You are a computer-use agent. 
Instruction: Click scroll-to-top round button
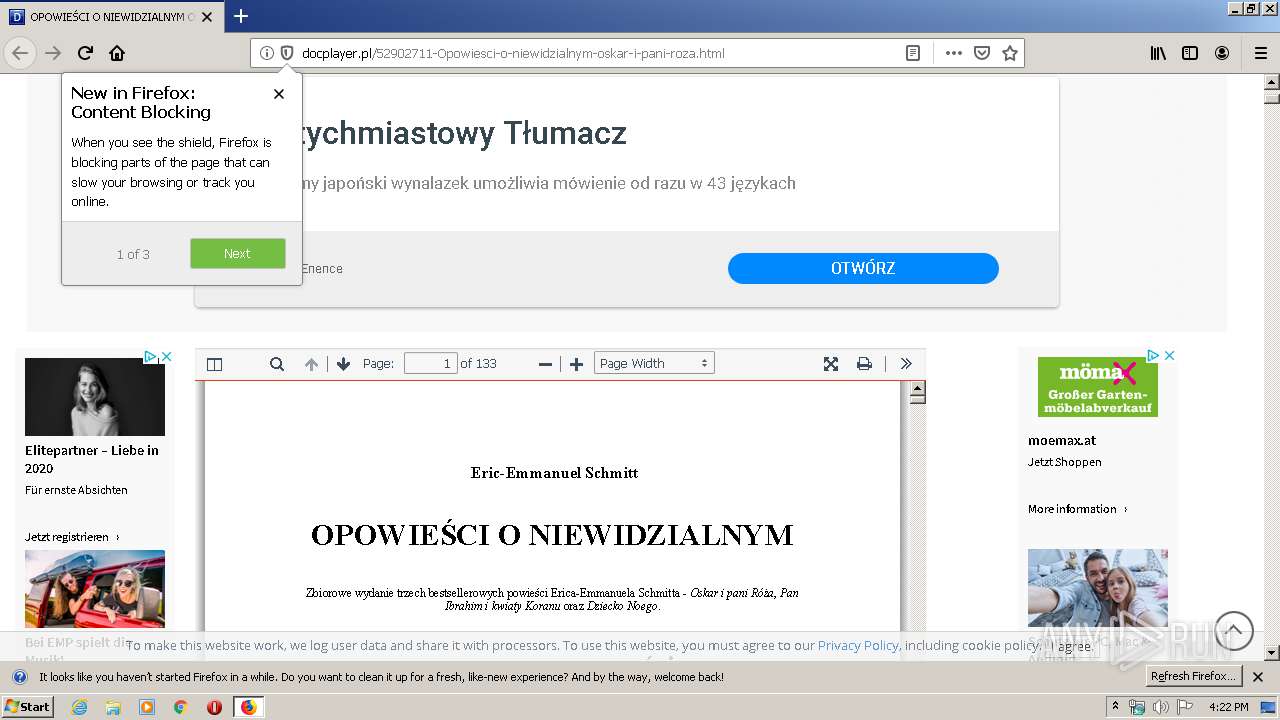pyautogui.click(x=1234, y=631)
